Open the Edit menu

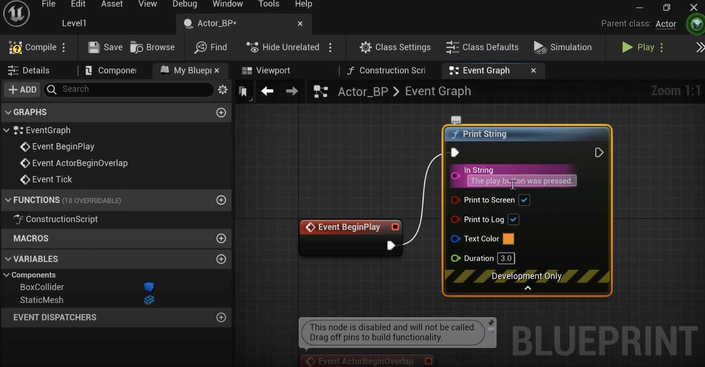pyautogui.click(x=78, y=4)
